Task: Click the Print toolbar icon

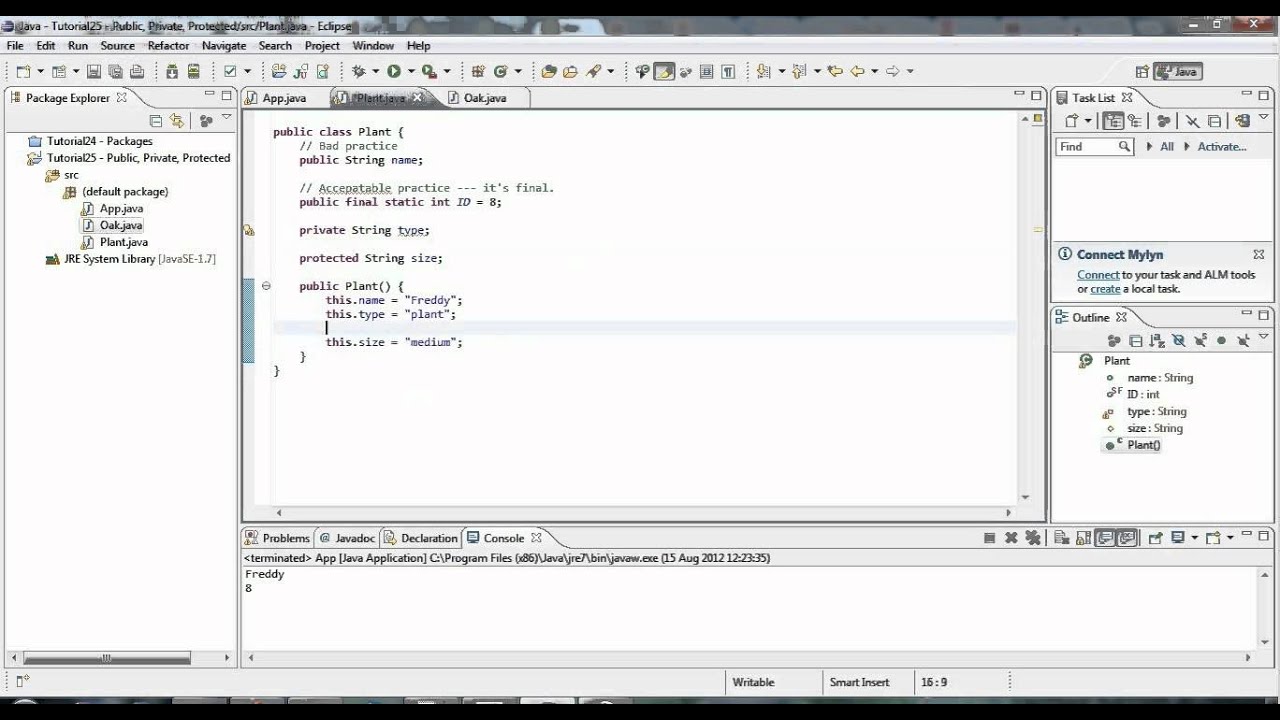Action: tap(137, 71)
